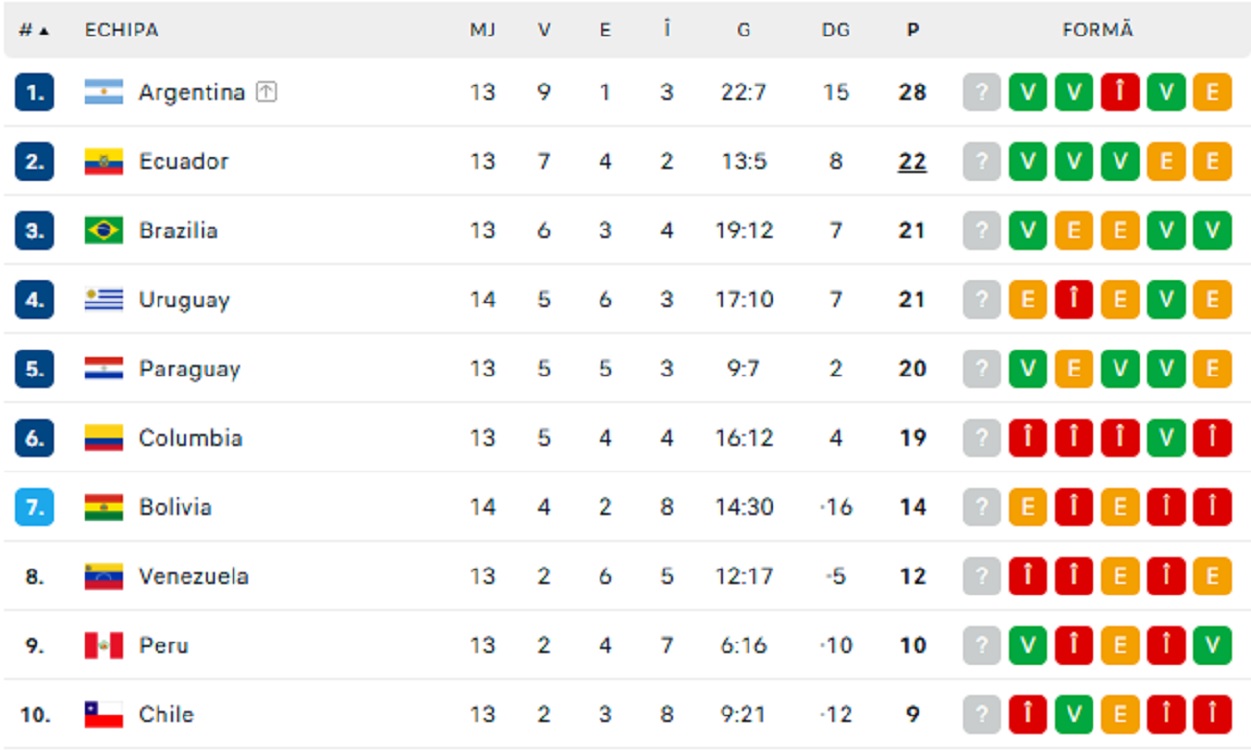This screenshot has height=751, width=1251.
Task: Open the Columbia team page
Action: coord(190,438)
